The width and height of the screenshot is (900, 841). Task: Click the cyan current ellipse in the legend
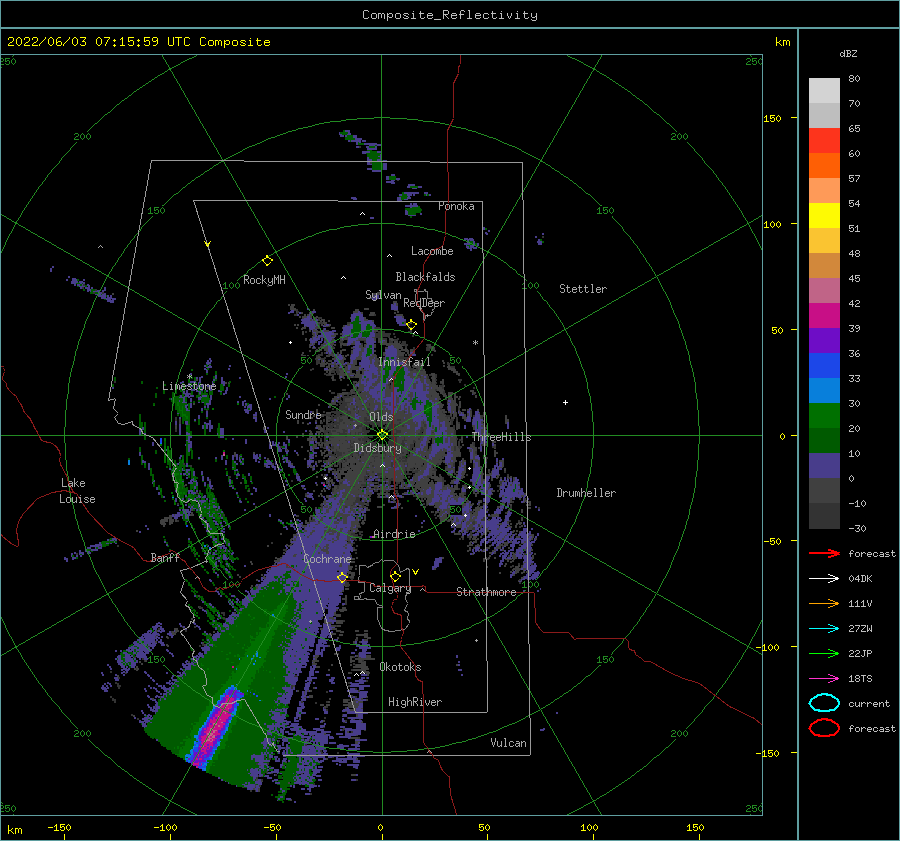coord(824,703)
